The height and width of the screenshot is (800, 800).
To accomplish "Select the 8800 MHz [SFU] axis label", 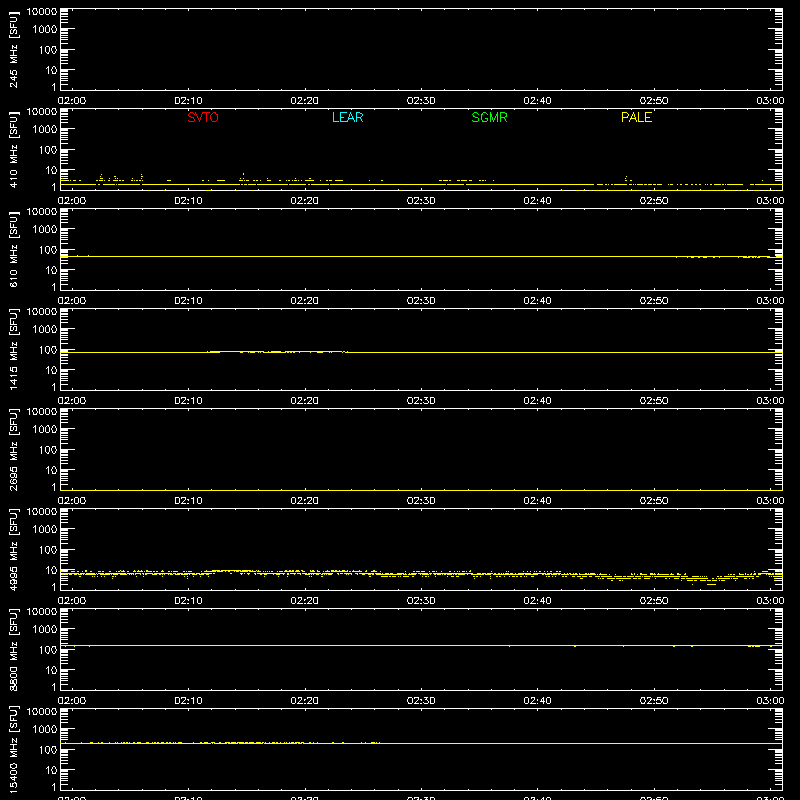I will (x=13, y=650).
